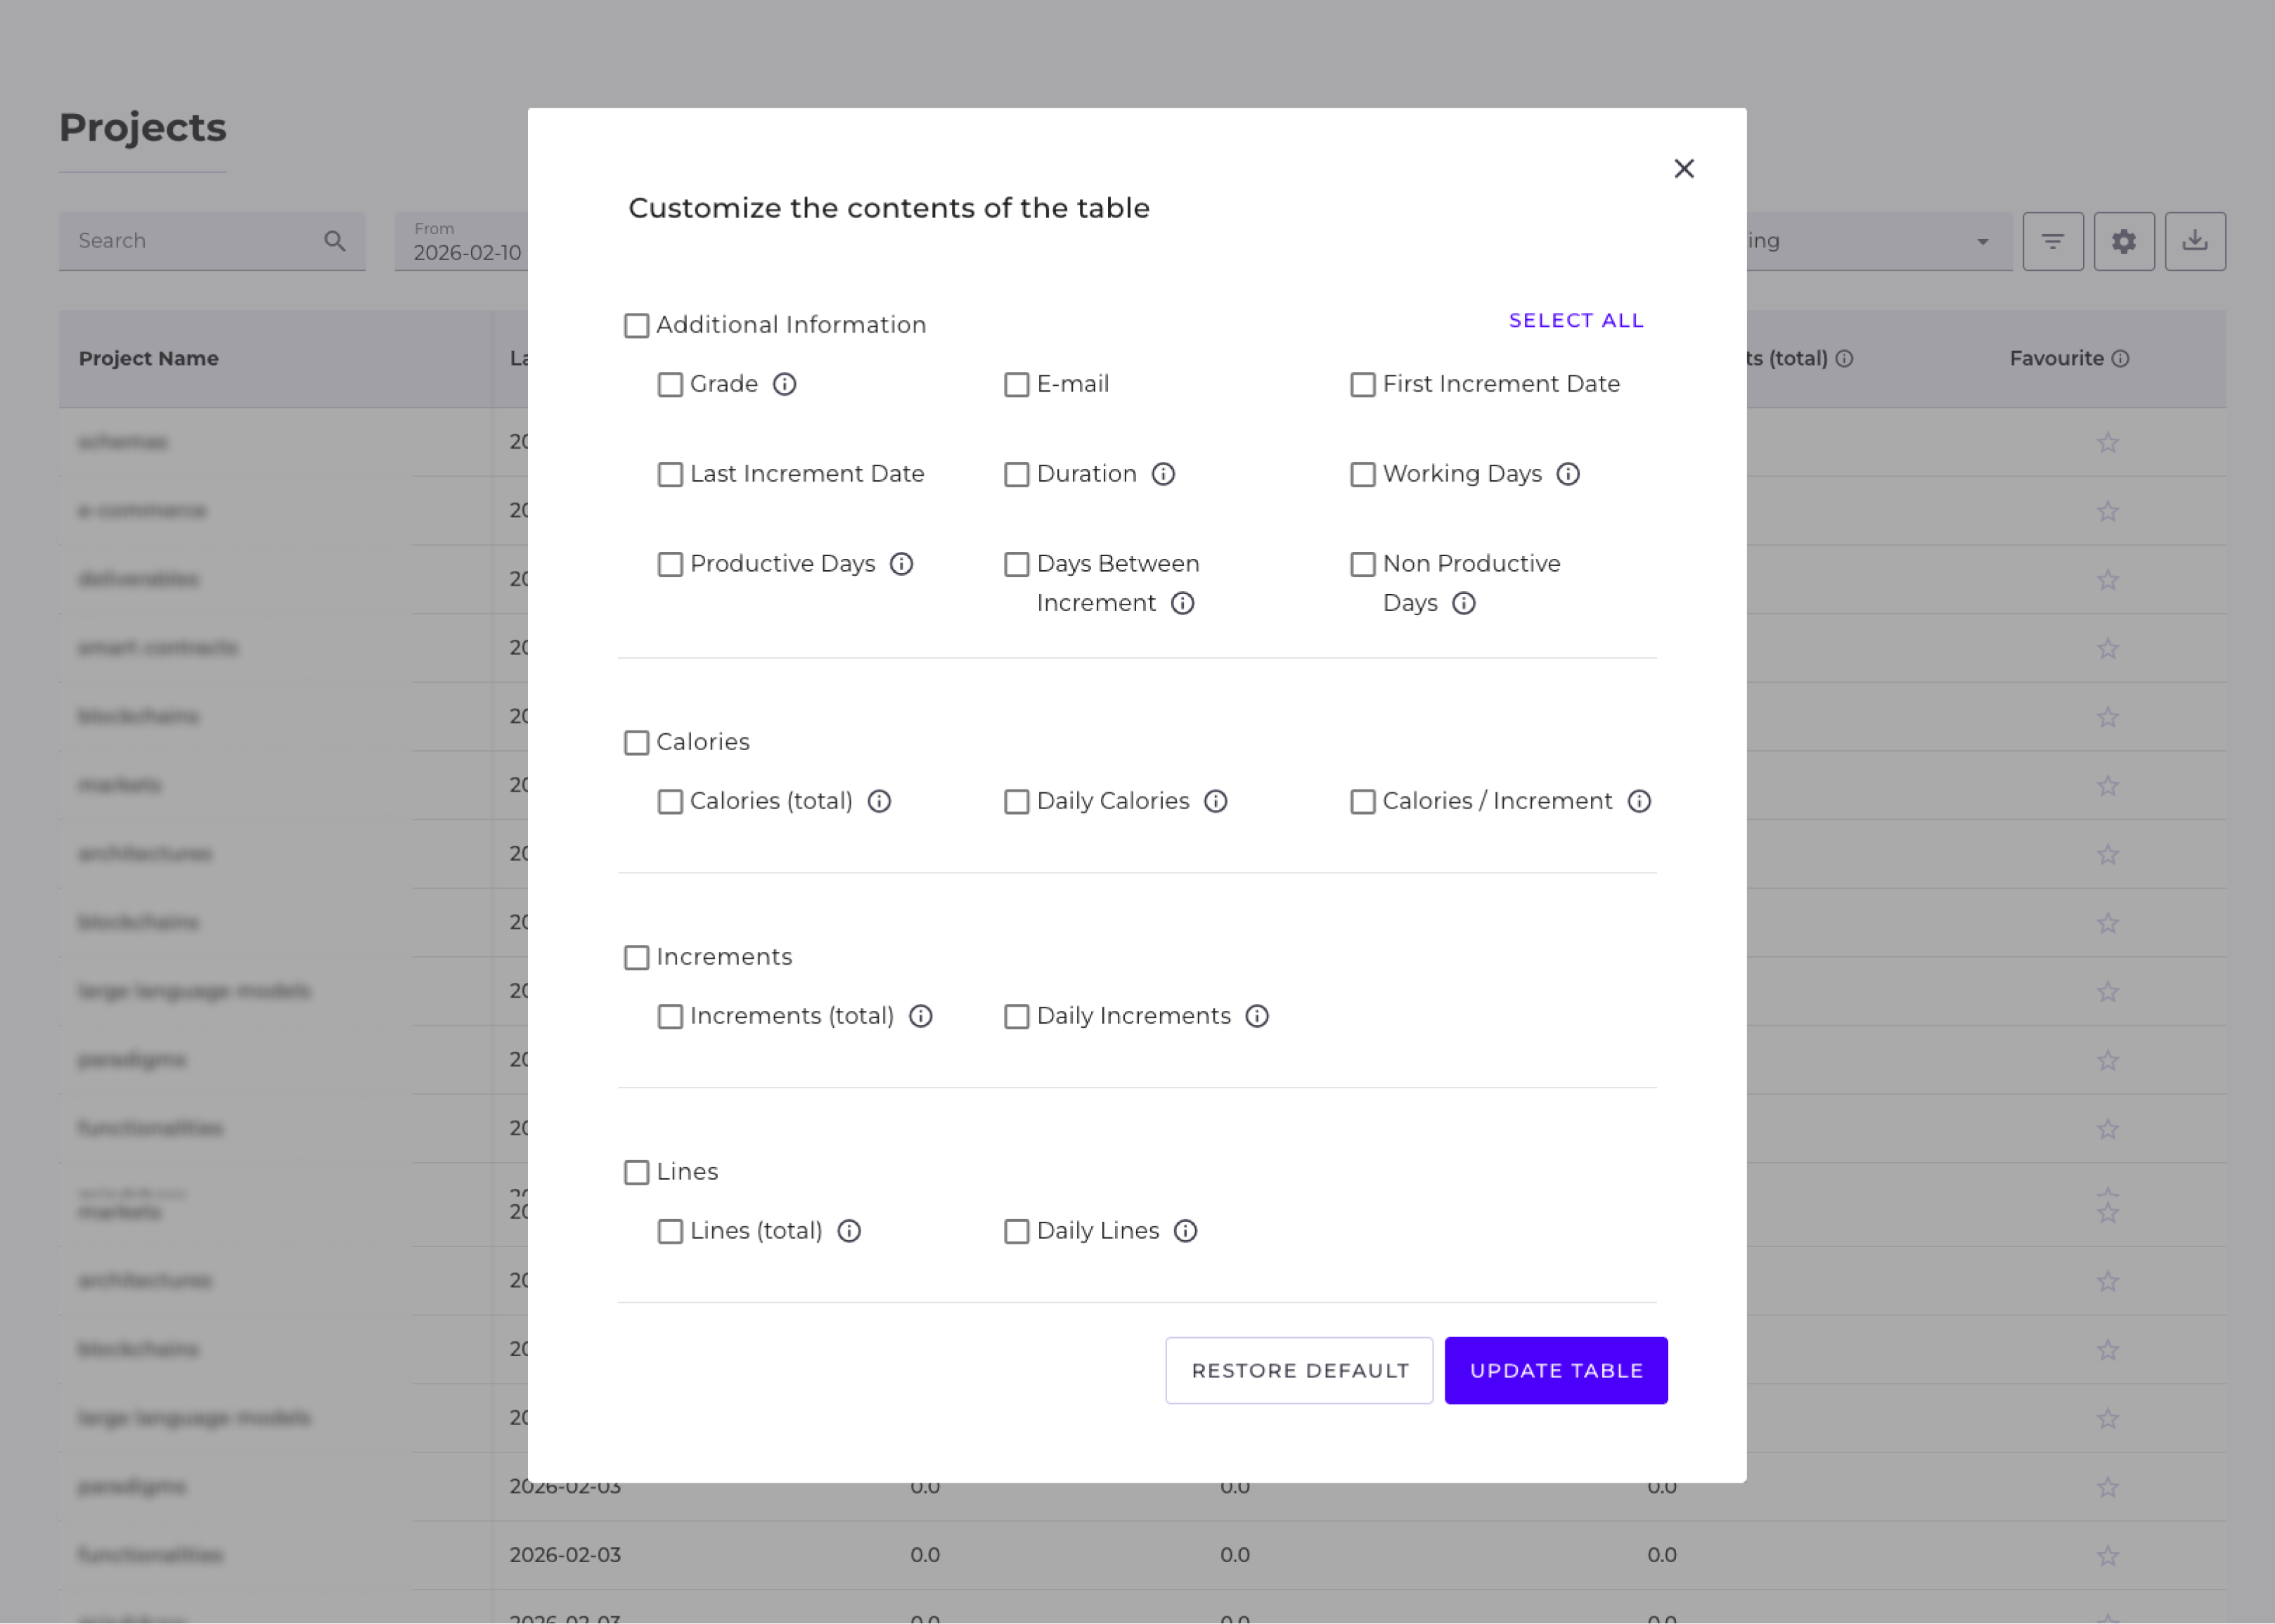
Task: Open the table settings gear icon
Action: point(2124,240)
